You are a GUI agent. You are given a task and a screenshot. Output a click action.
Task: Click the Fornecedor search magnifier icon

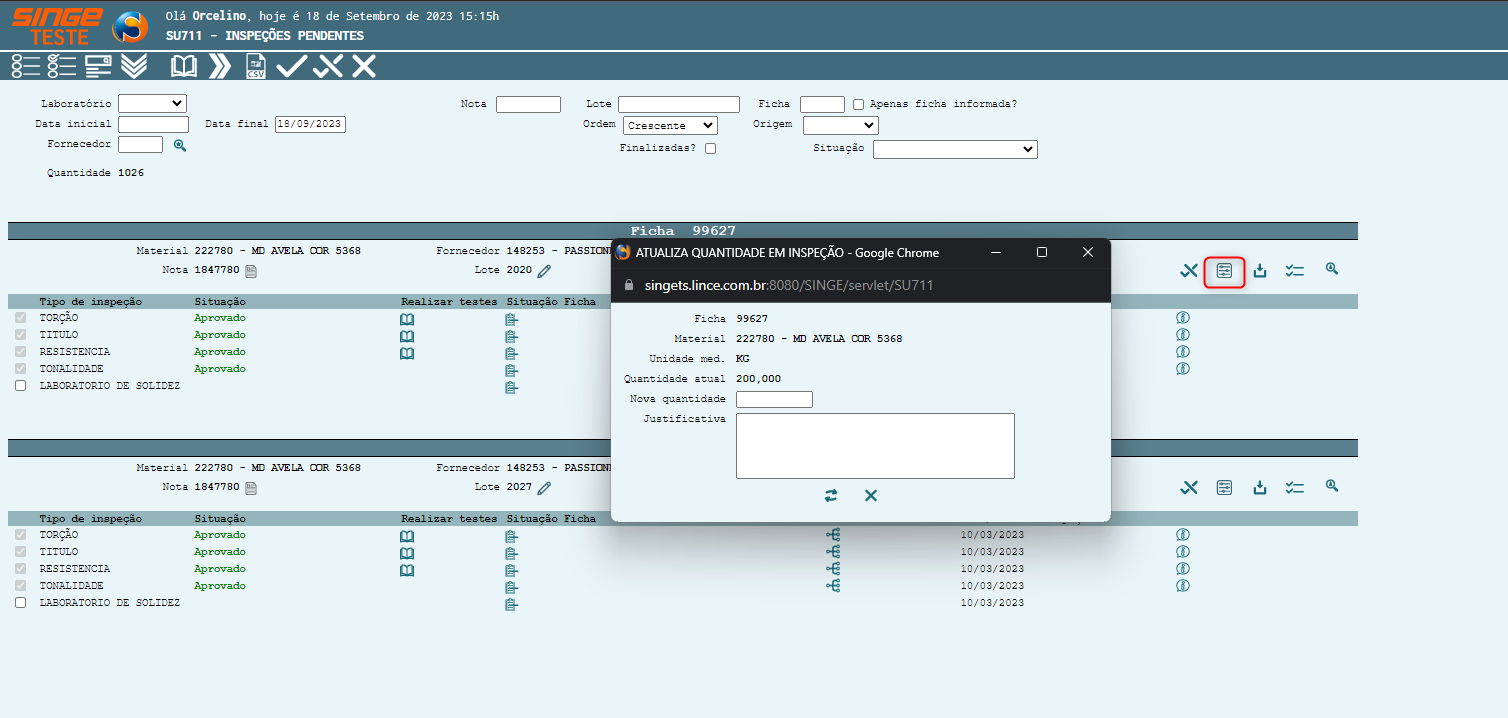180,145
